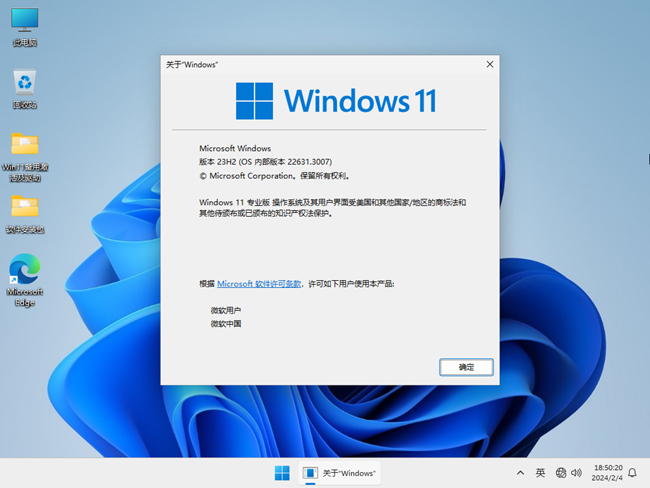650x488 pixels.
Task: Click the Microsoft Corporation copyright line
Action: point(275,176)
